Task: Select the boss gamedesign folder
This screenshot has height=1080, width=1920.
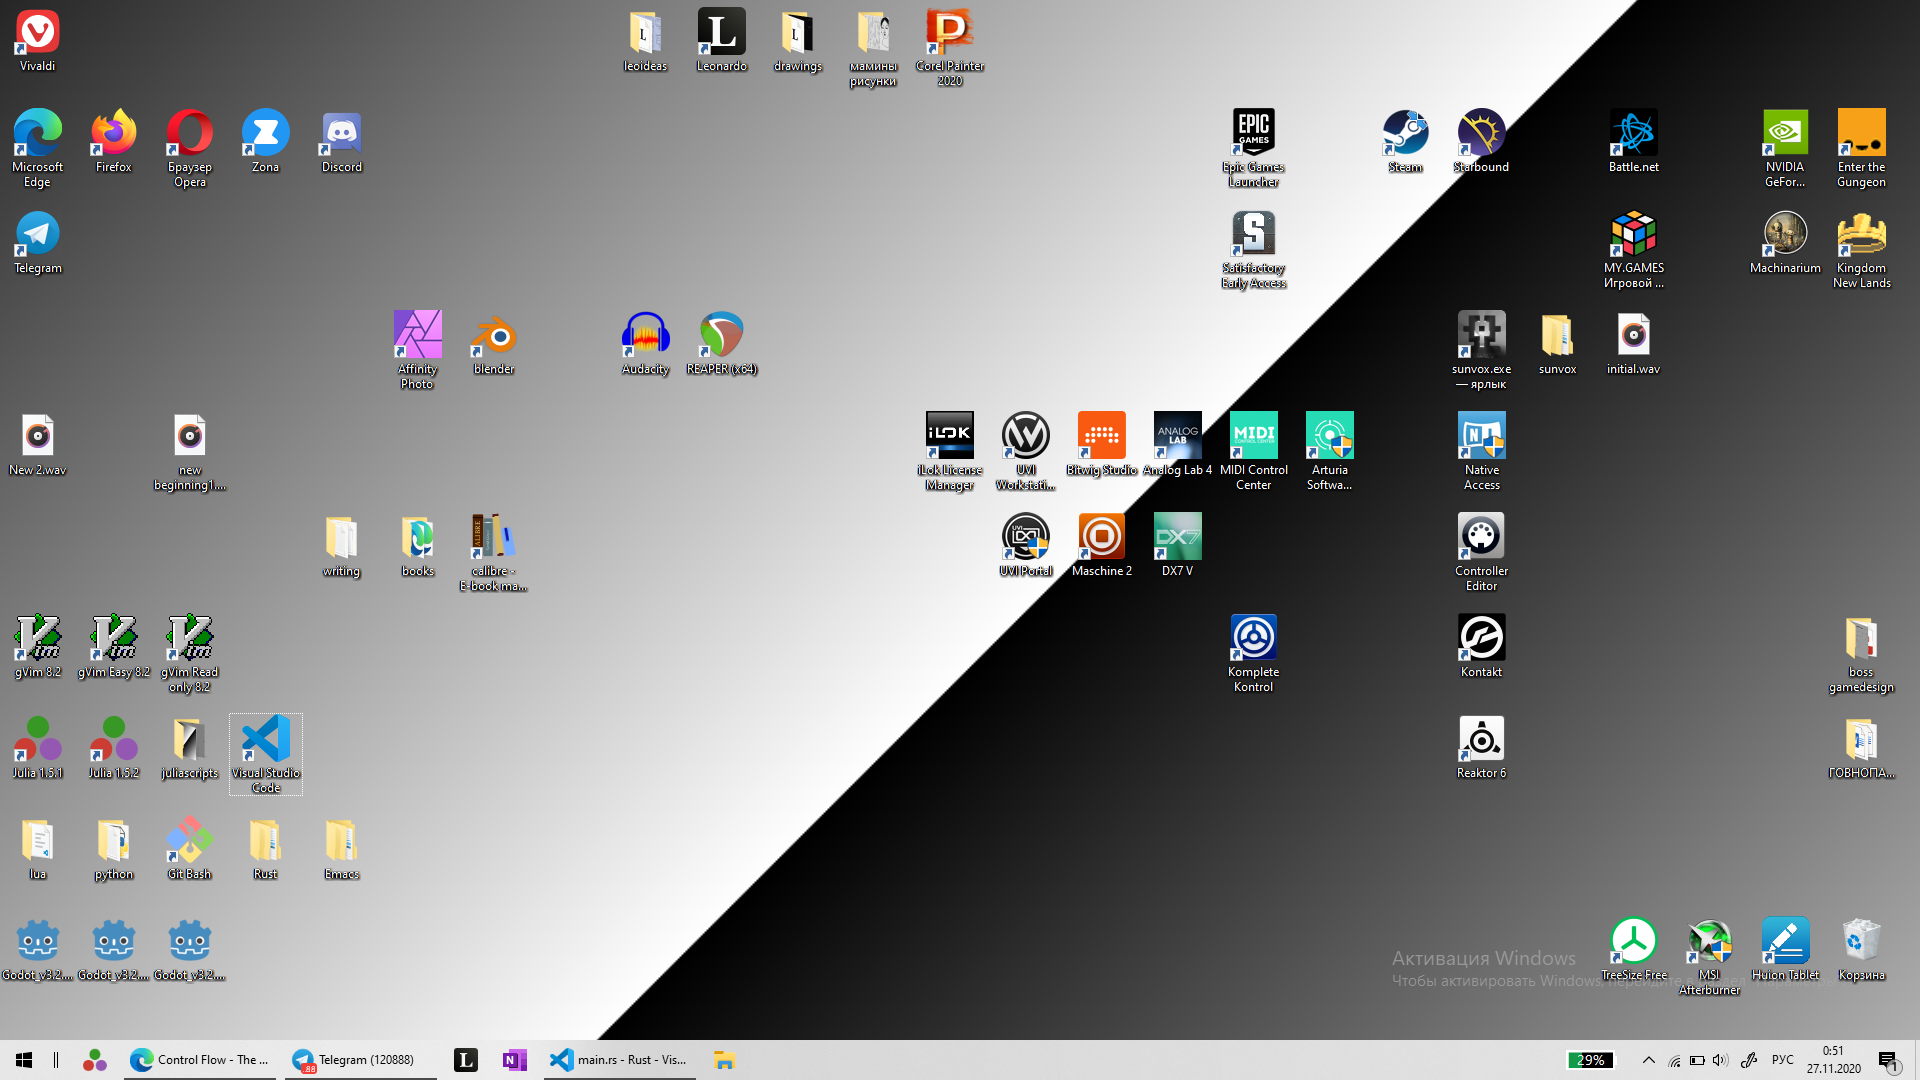Action: 1862,653
